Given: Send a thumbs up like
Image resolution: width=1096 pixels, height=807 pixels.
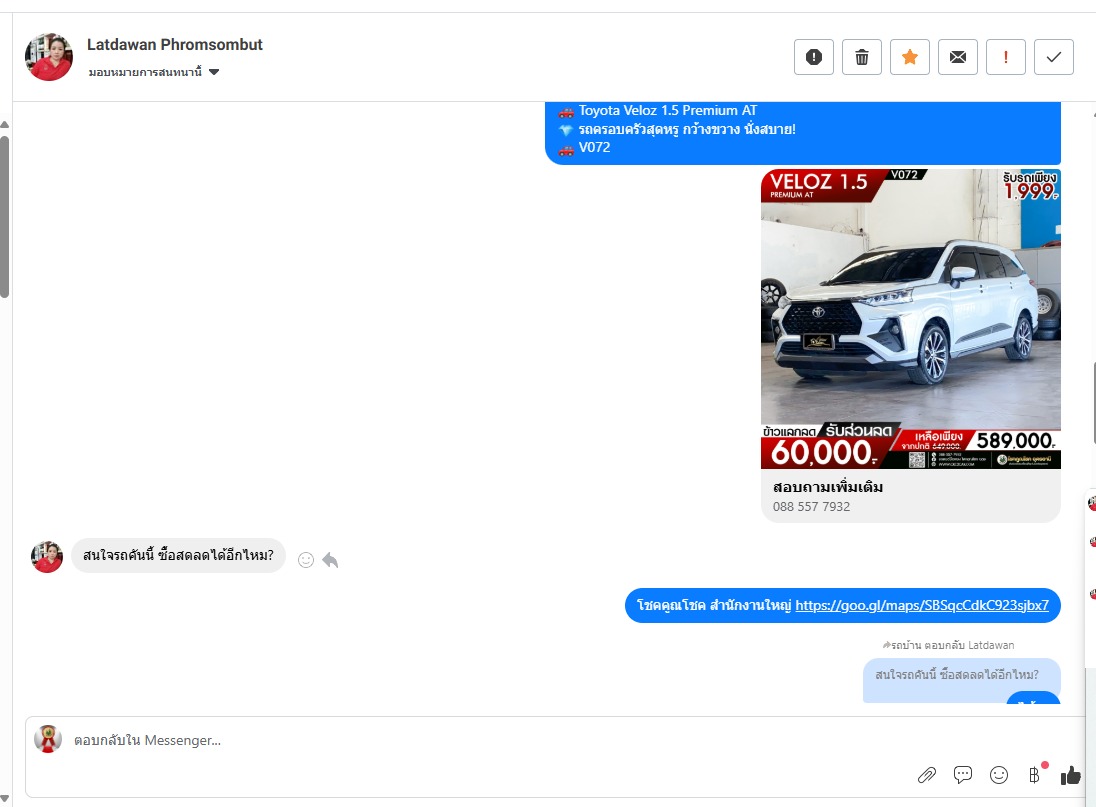Looking at the screenshot, I should 1070,775.
